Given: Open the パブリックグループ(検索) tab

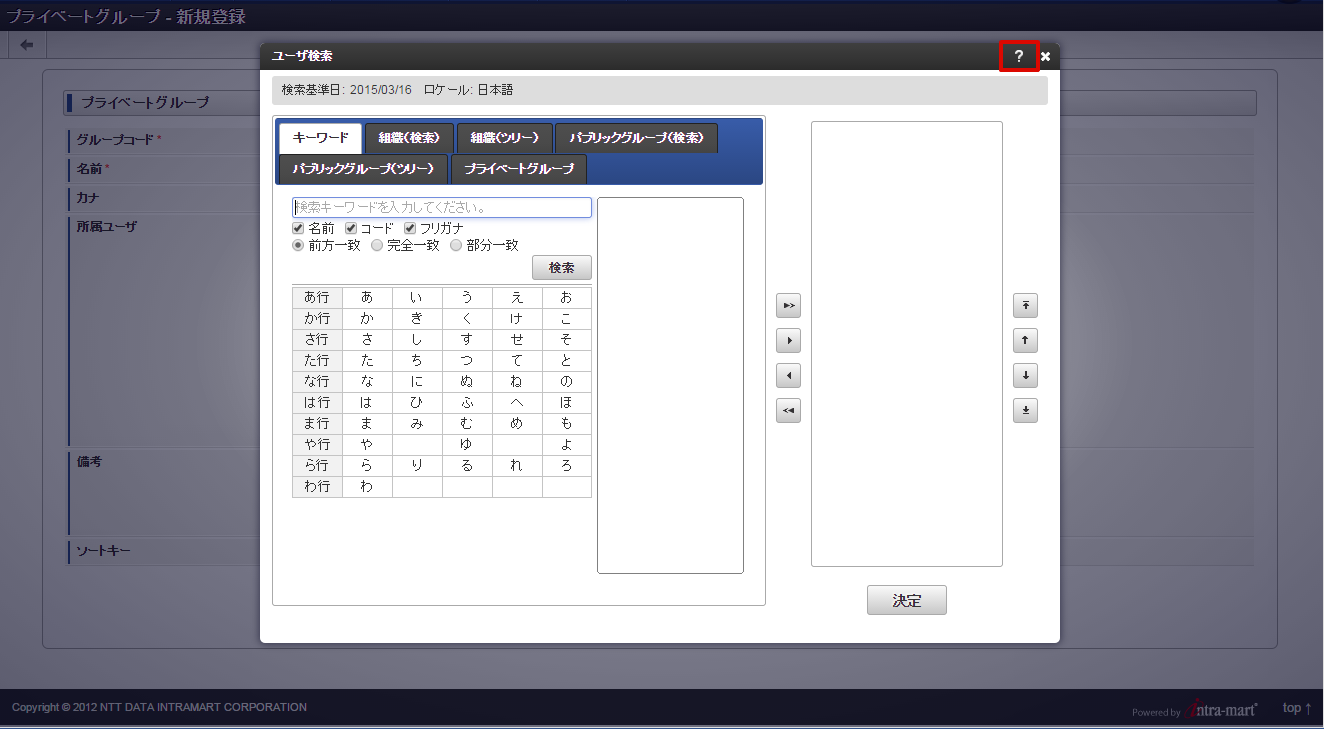Looking at the screenshot, I should tap(636, 138).
